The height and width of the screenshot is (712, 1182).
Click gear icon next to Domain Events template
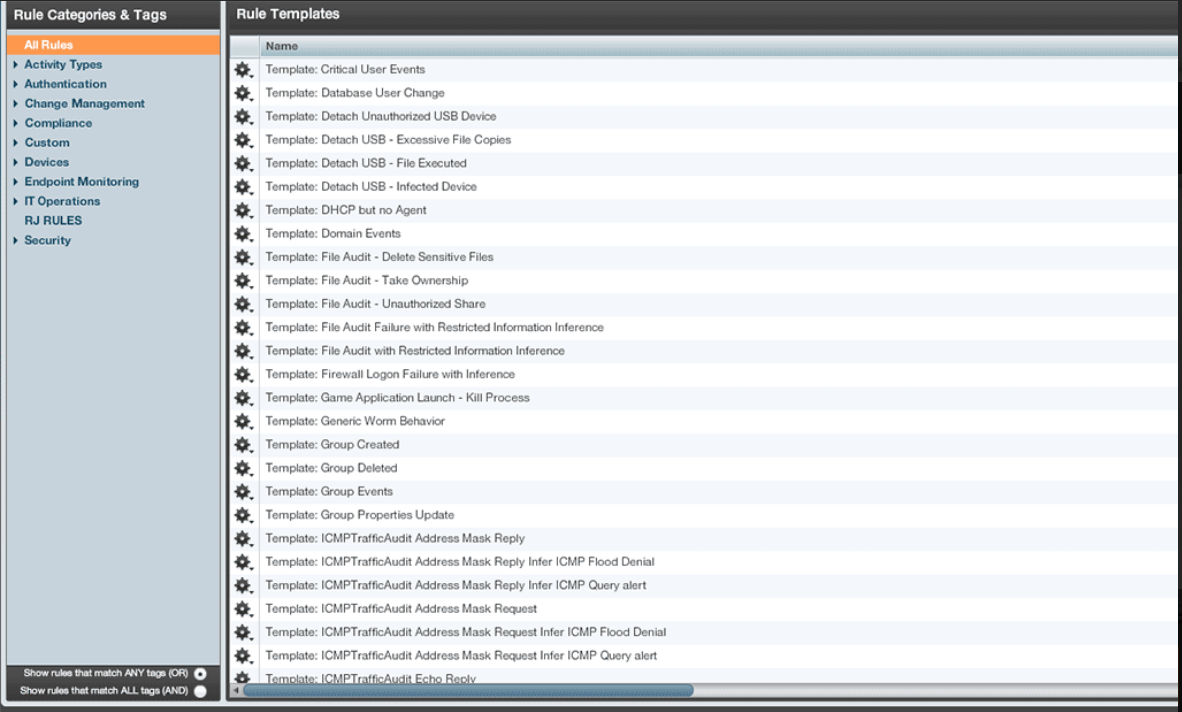(x=243, y=234)
